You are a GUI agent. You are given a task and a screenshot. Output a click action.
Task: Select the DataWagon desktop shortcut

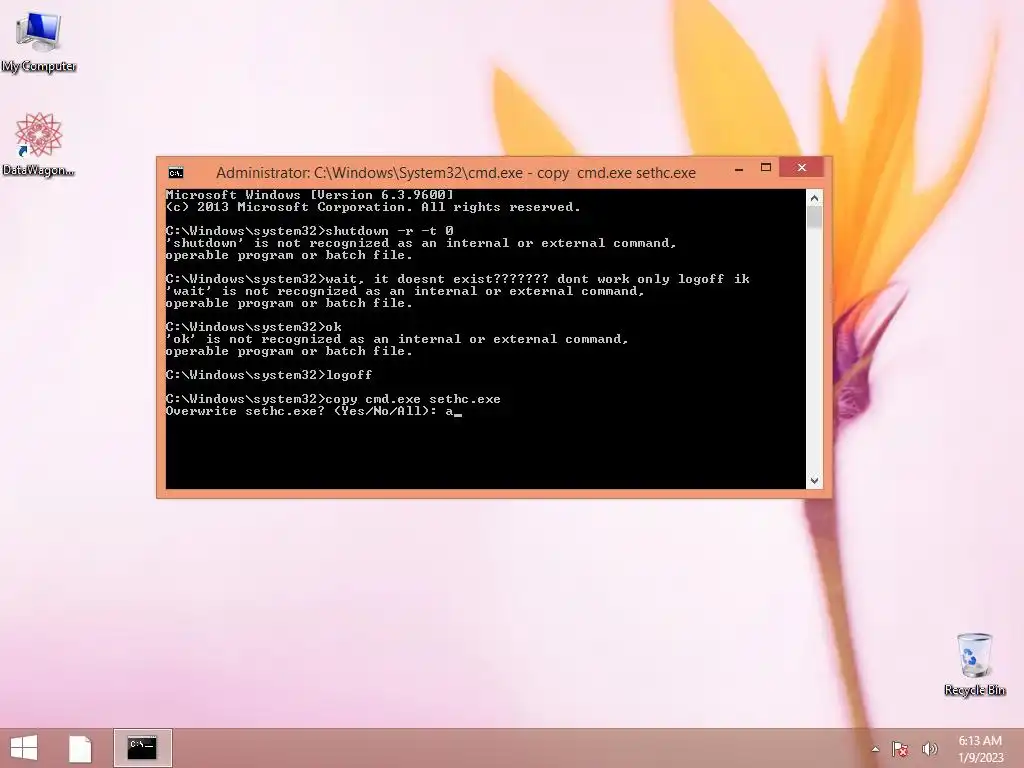point(39,144)
